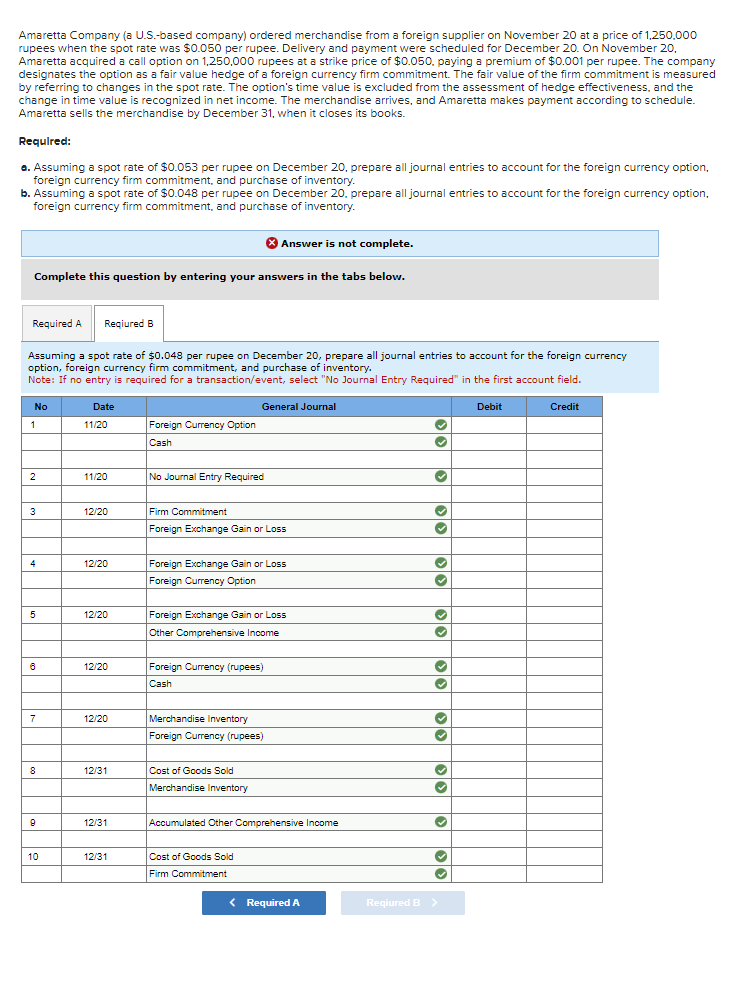Click debit cell for Accumulated Other Comprehensive Income
Image resolution: width=740 pixels, height=989 pixels.
(489, 822)
